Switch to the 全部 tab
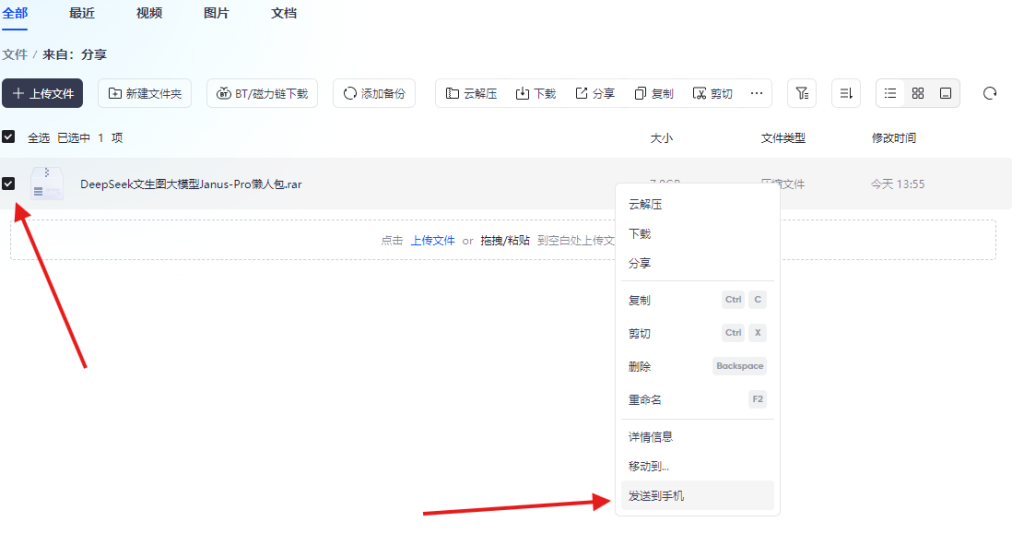This screenshot has width=1024, height=534. [14, 13]
